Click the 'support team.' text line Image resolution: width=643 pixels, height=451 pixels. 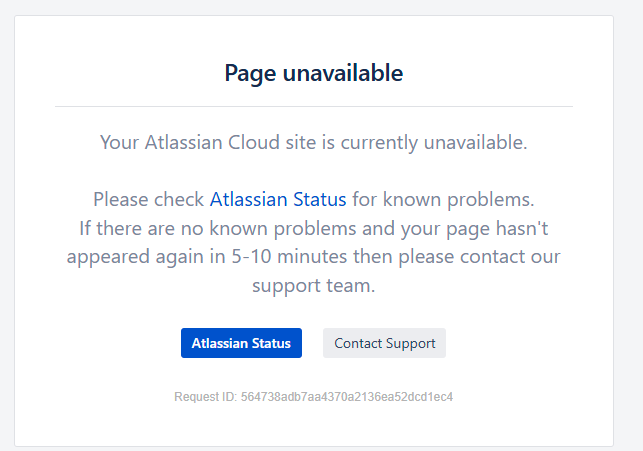[x=314, y=286]
